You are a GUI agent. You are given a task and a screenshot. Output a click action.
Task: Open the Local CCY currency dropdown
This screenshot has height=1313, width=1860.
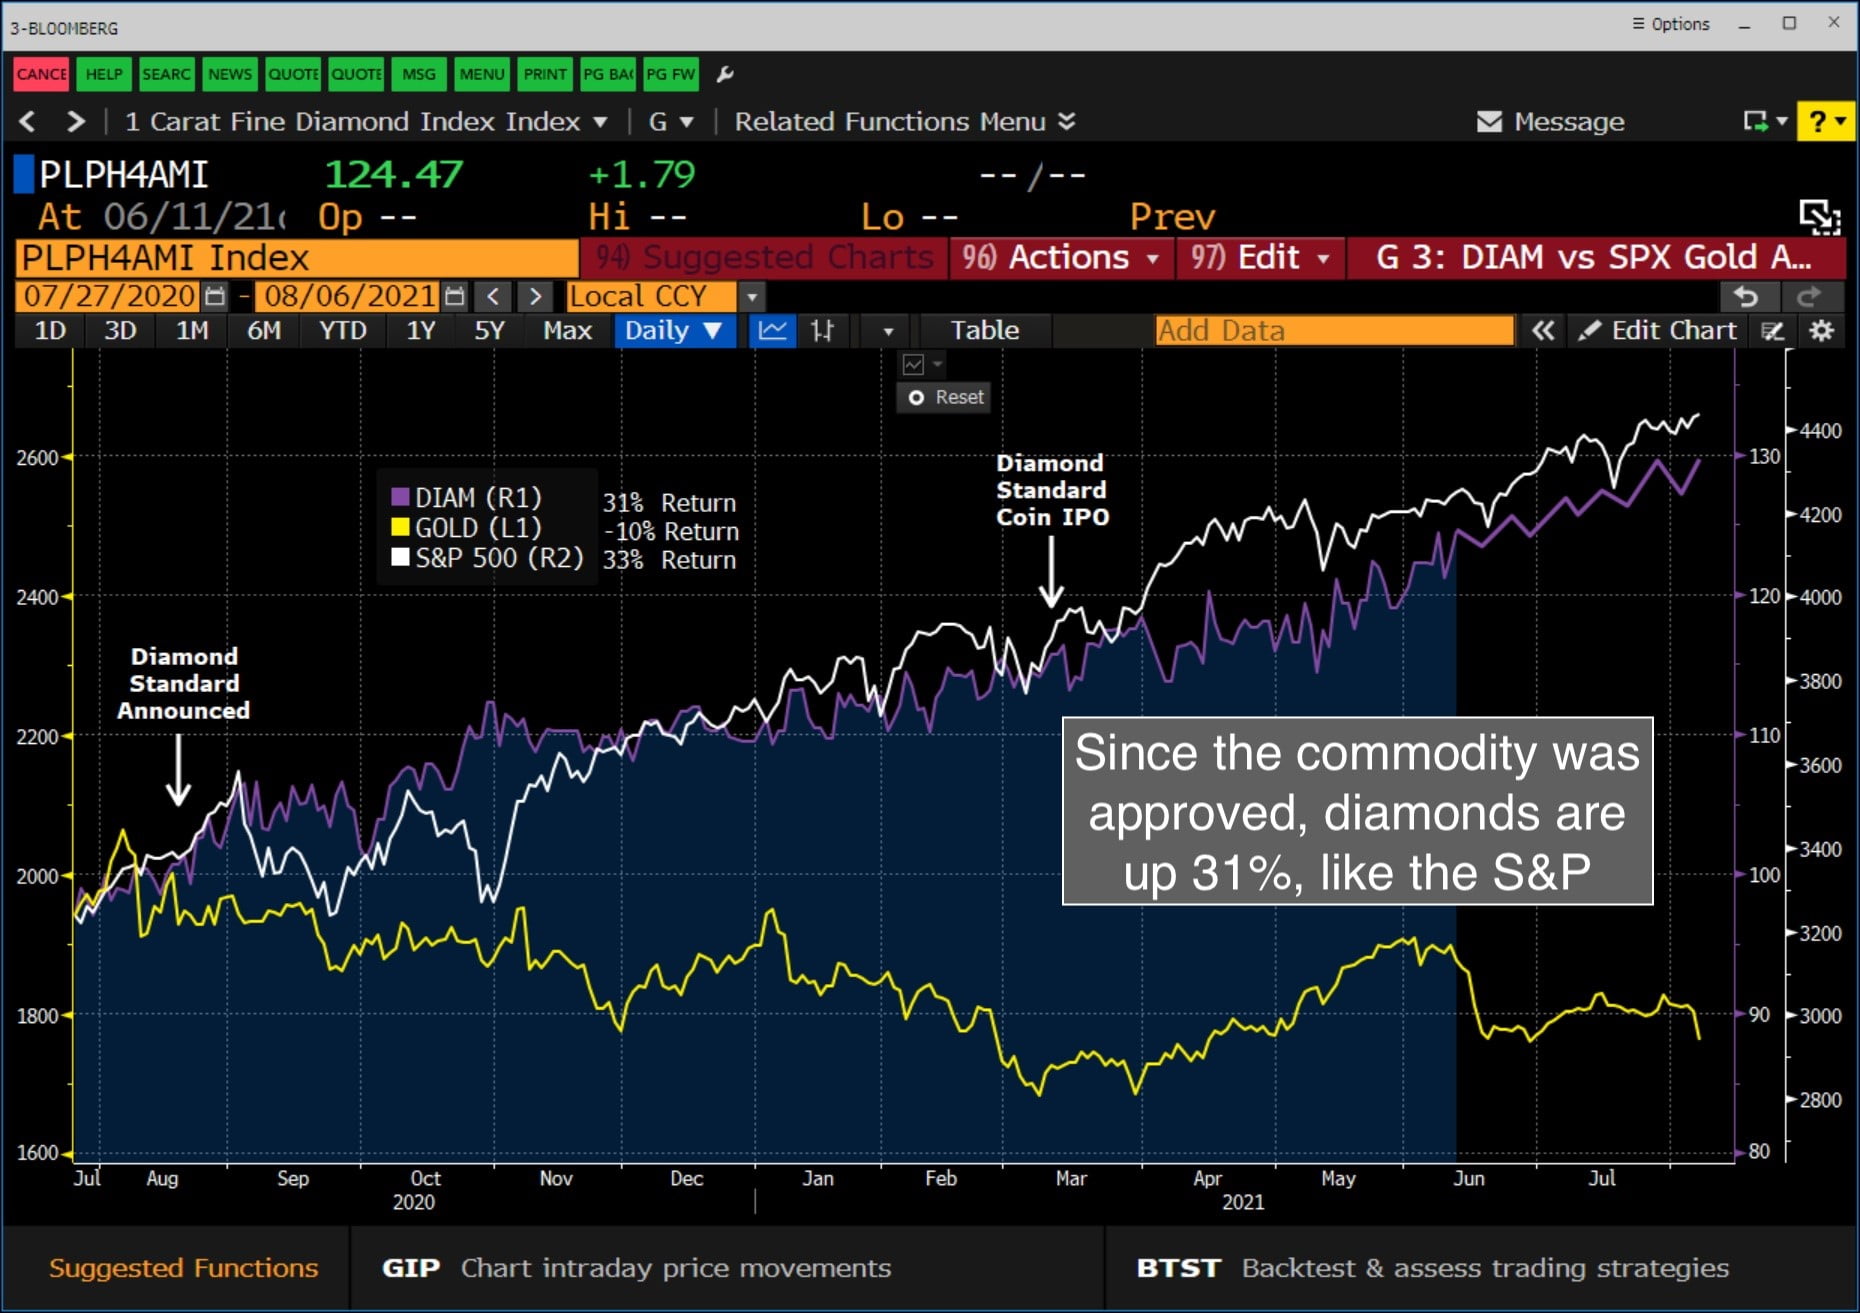tap(752, 297)
